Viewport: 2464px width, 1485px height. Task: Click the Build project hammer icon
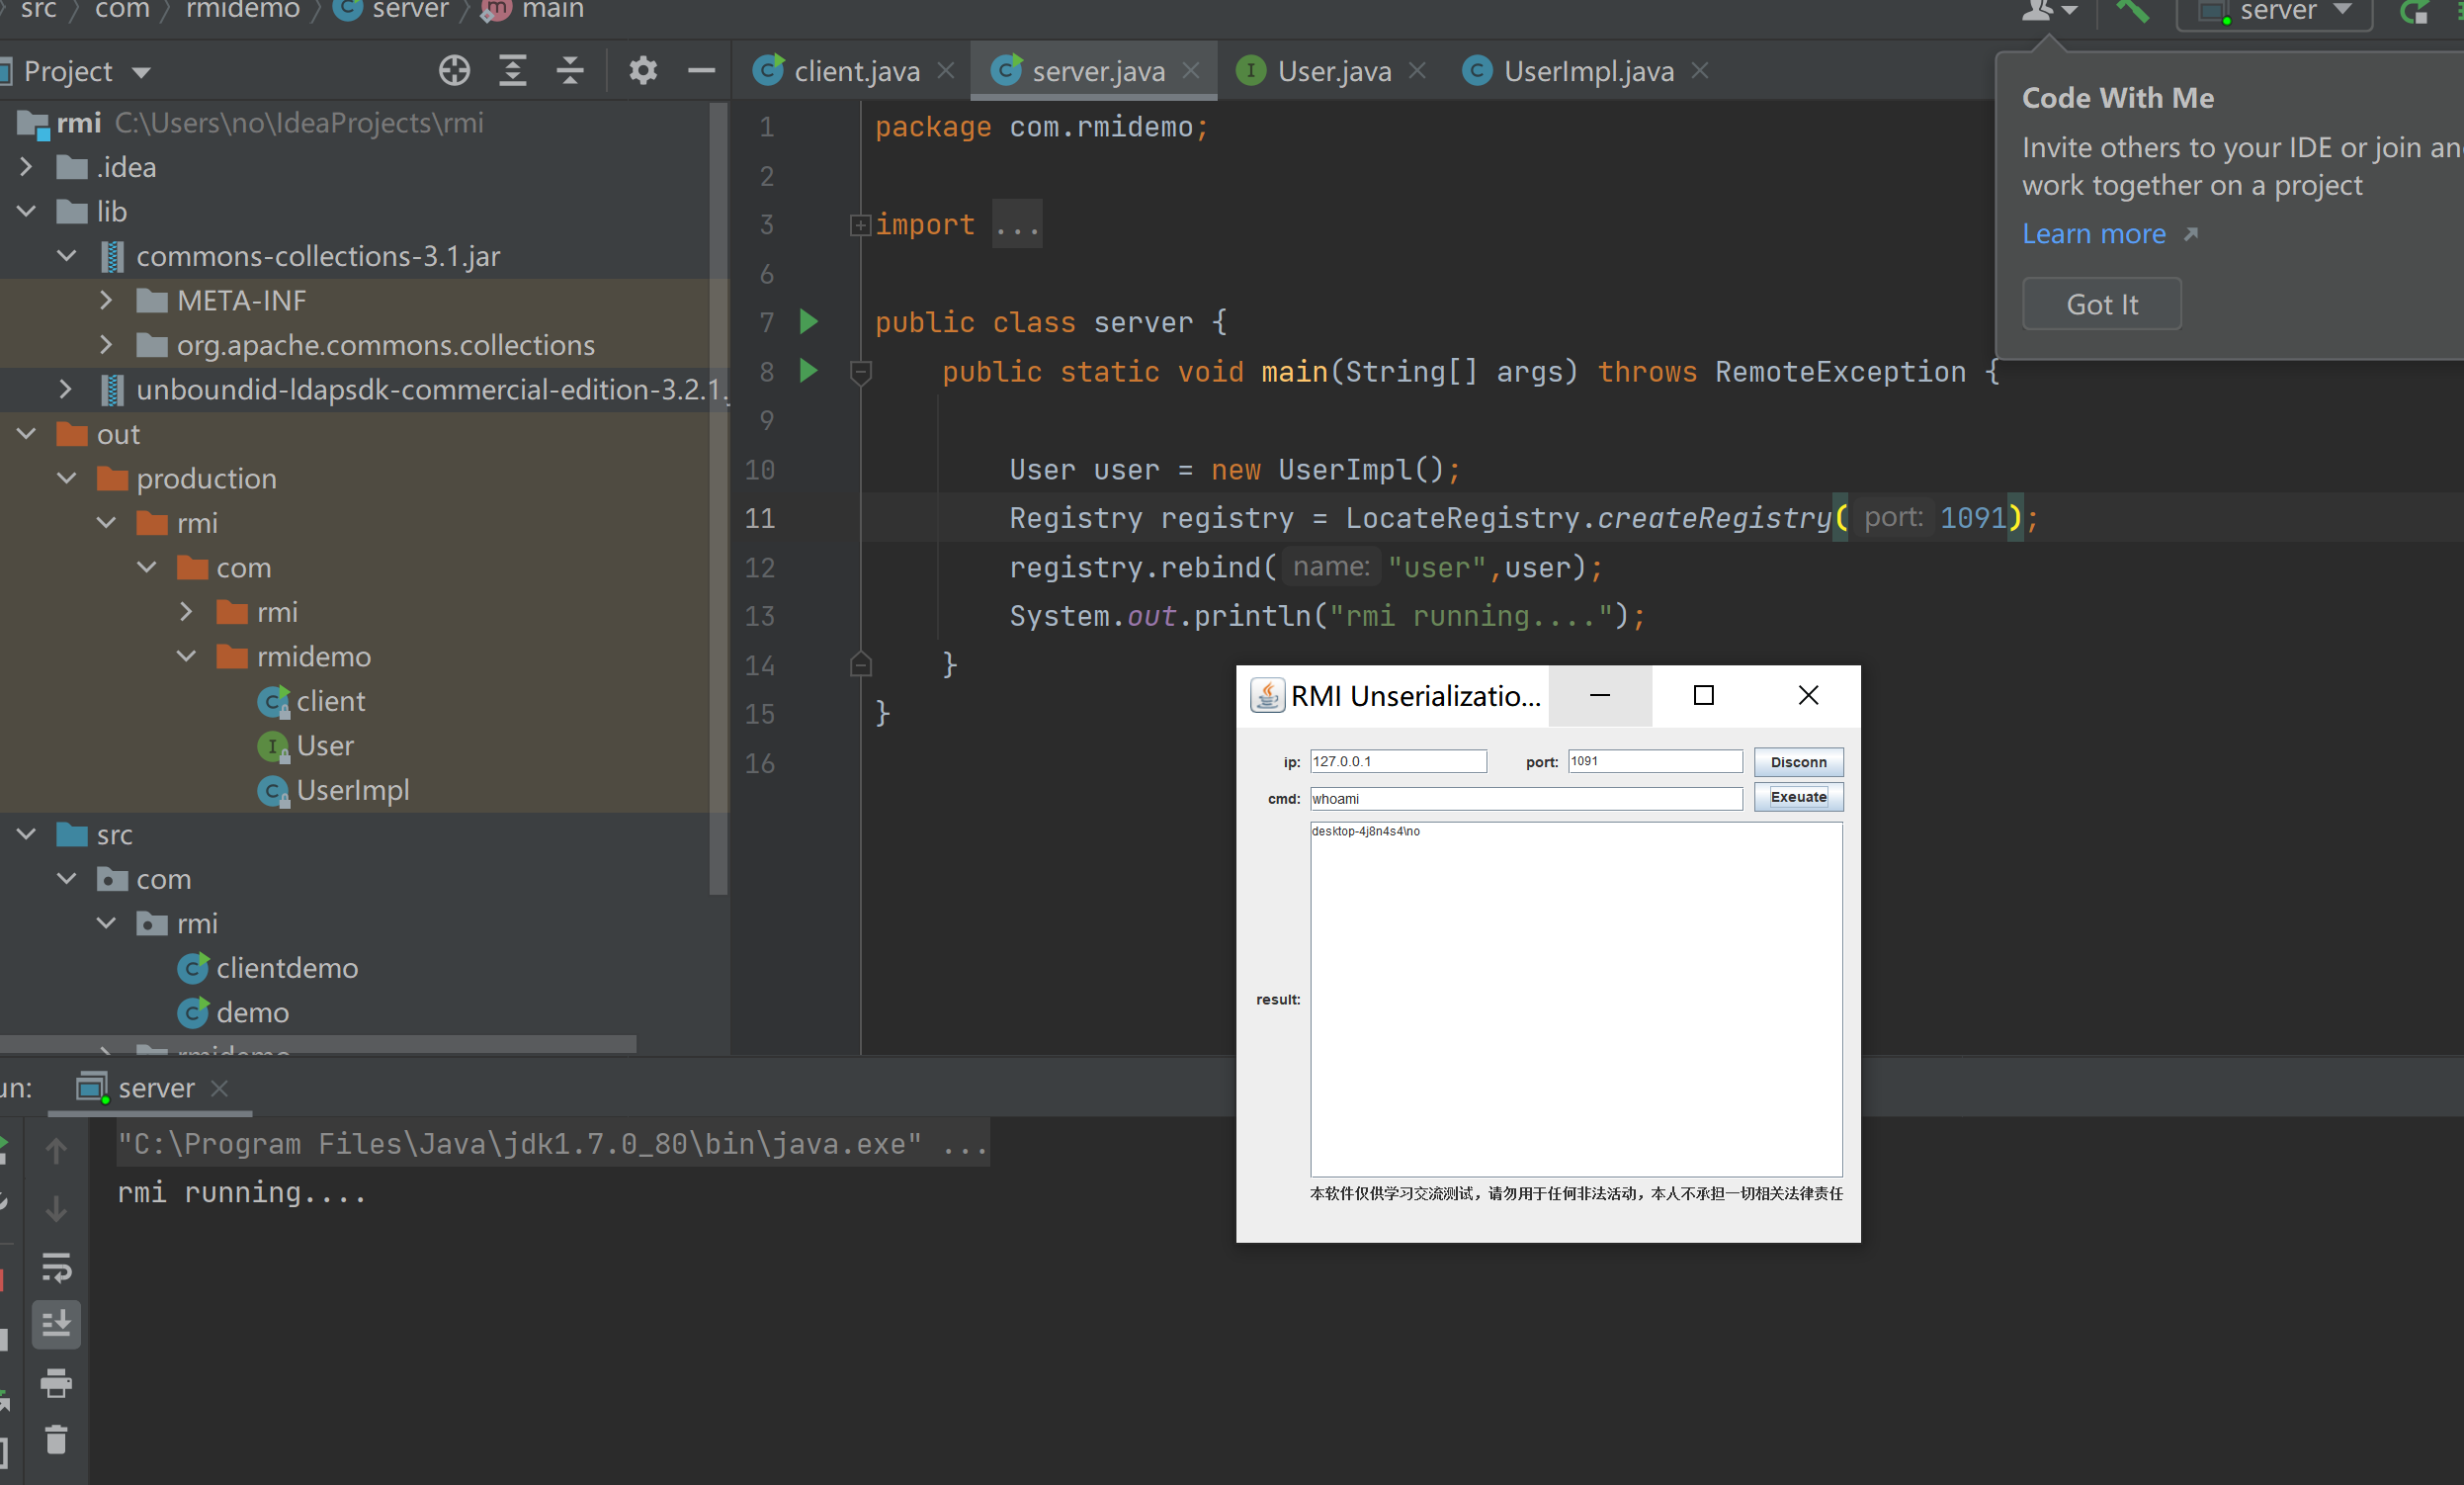pos(2133,11)
